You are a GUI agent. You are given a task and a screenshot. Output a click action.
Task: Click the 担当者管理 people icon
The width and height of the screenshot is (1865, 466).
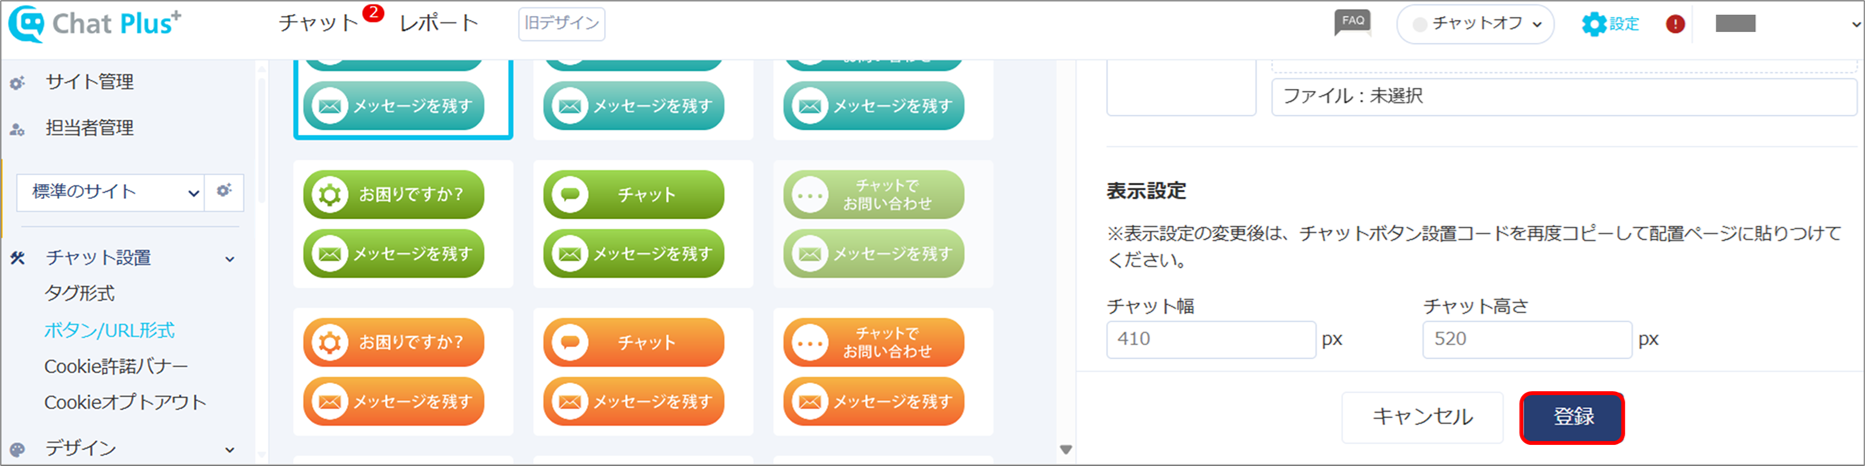[17, 129]
